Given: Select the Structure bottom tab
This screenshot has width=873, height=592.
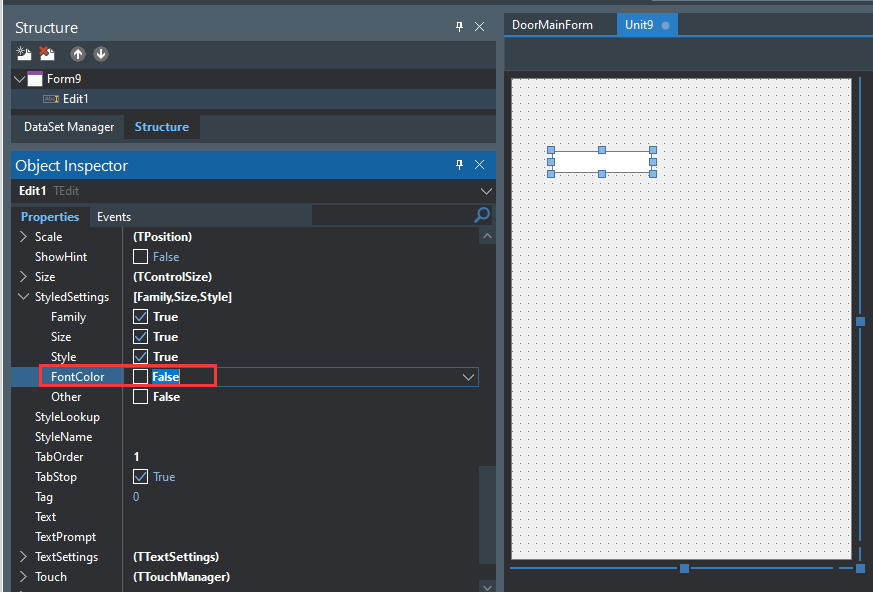Looking at the screenshot, I should point(161,127).
